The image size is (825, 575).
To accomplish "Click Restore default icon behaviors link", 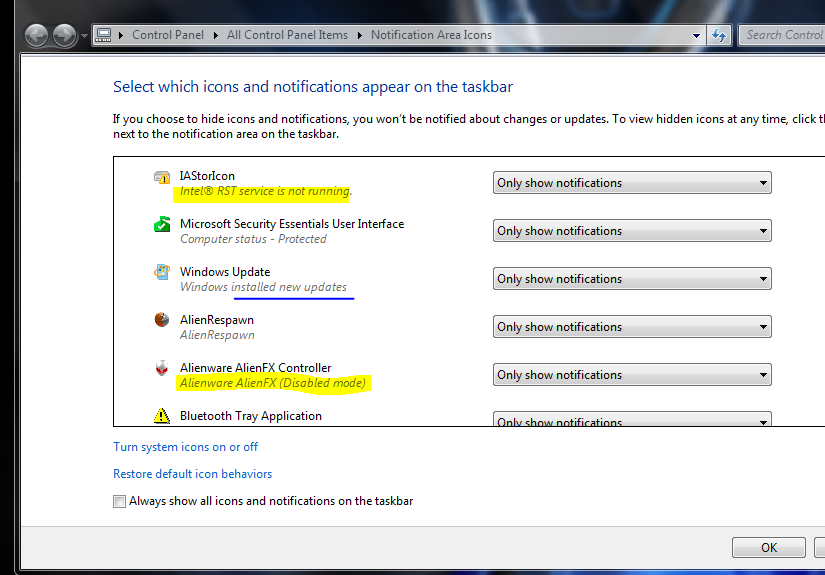I will coord(193,474).
